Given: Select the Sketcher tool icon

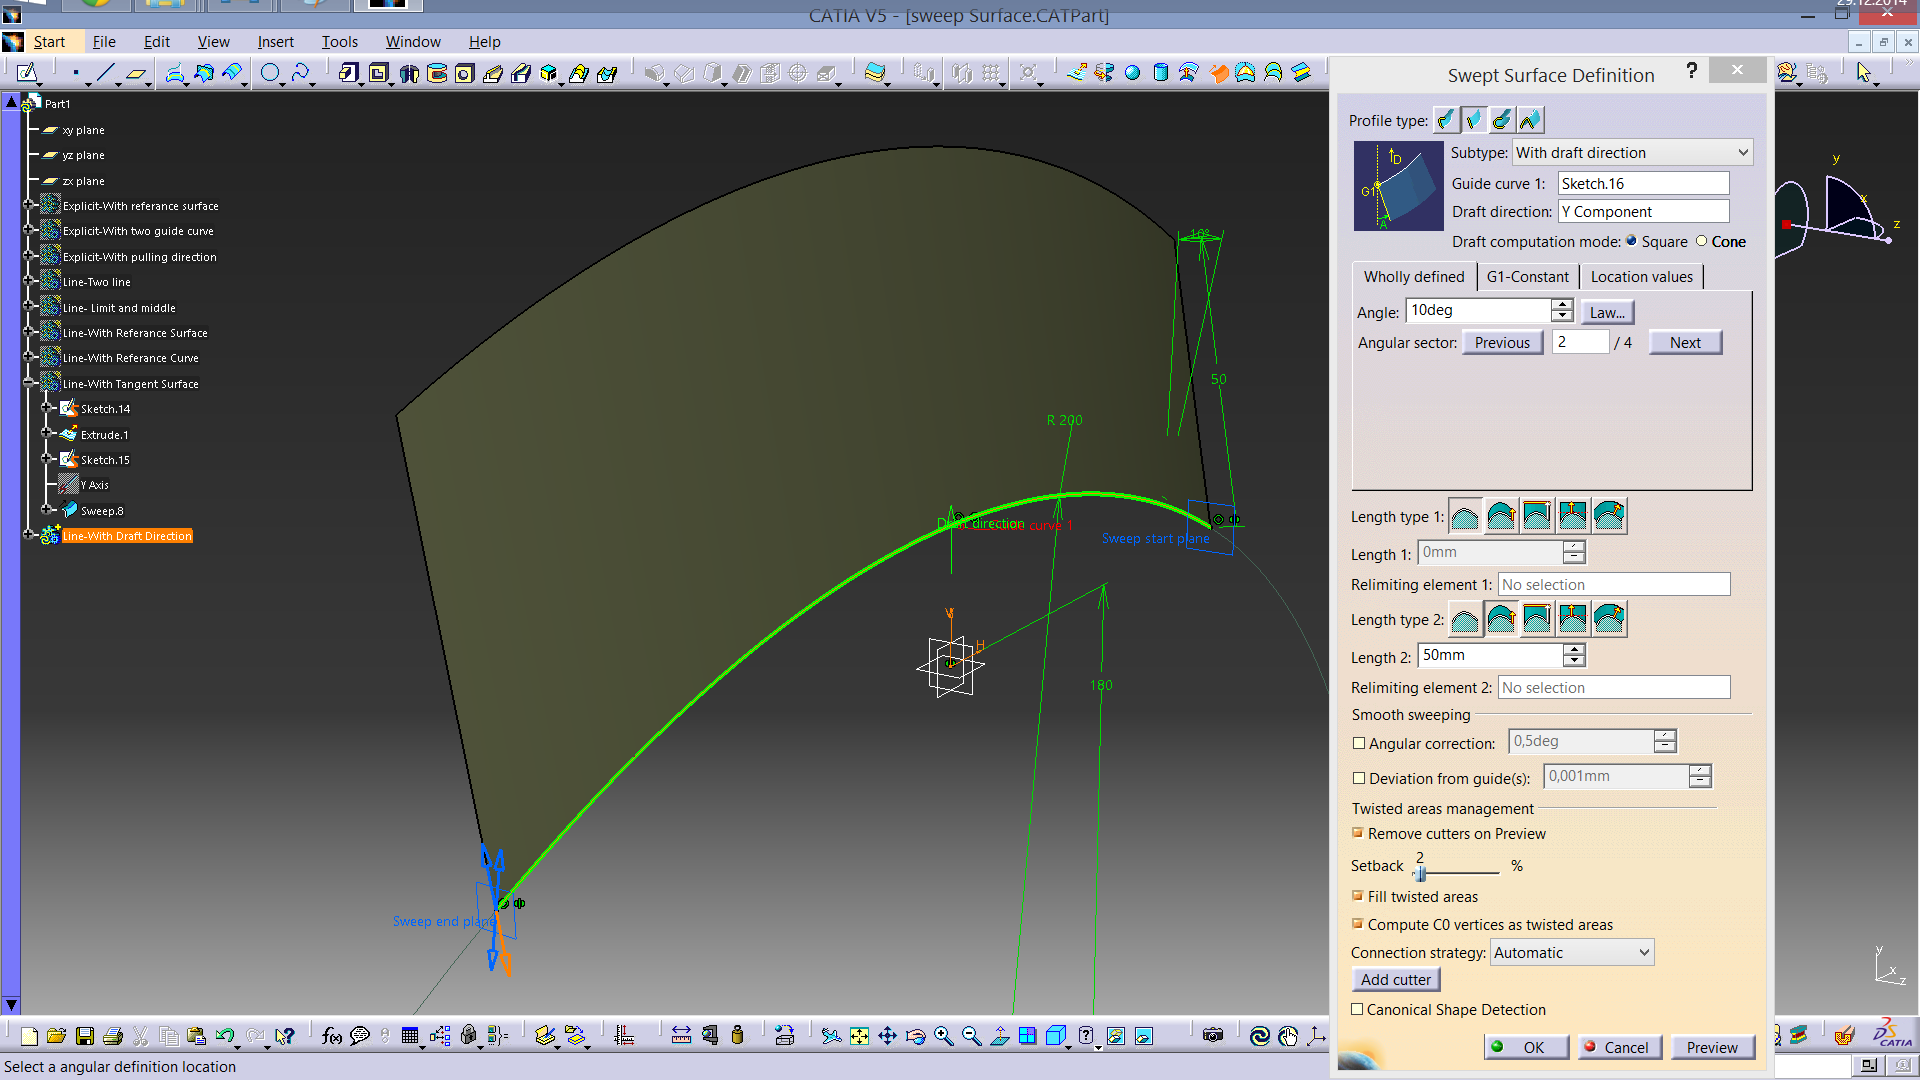Looking at the screenshot, I should [27, 73].
